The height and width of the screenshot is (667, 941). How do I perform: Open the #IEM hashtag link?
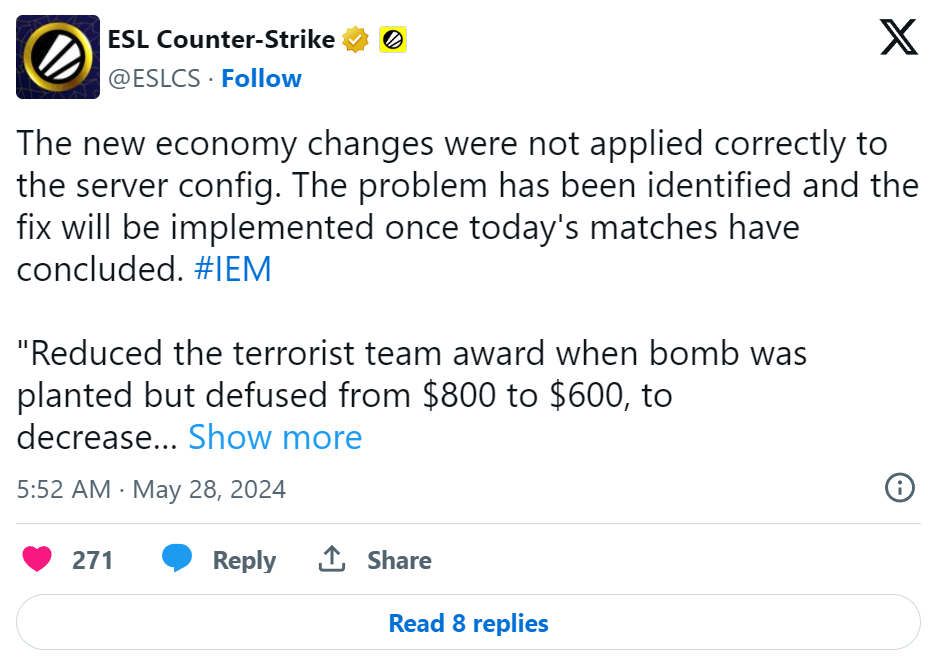[x=231, y=270]
